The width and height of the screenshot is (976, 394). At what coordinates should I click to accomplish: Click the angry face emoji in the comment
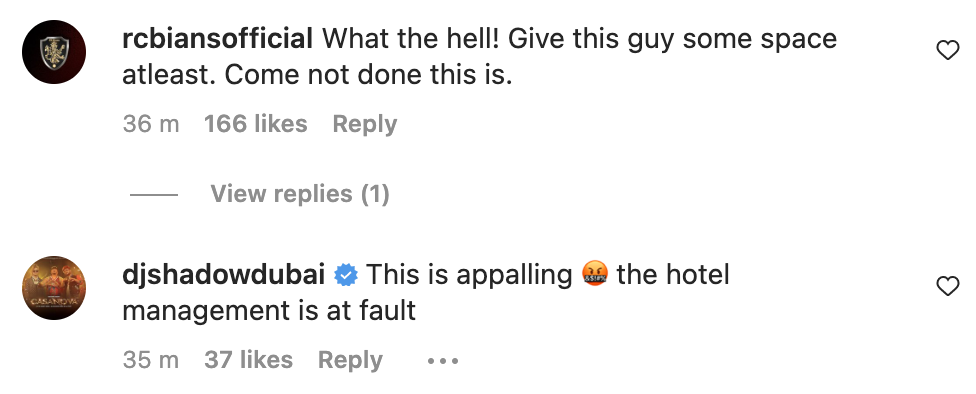click(594, 275)
